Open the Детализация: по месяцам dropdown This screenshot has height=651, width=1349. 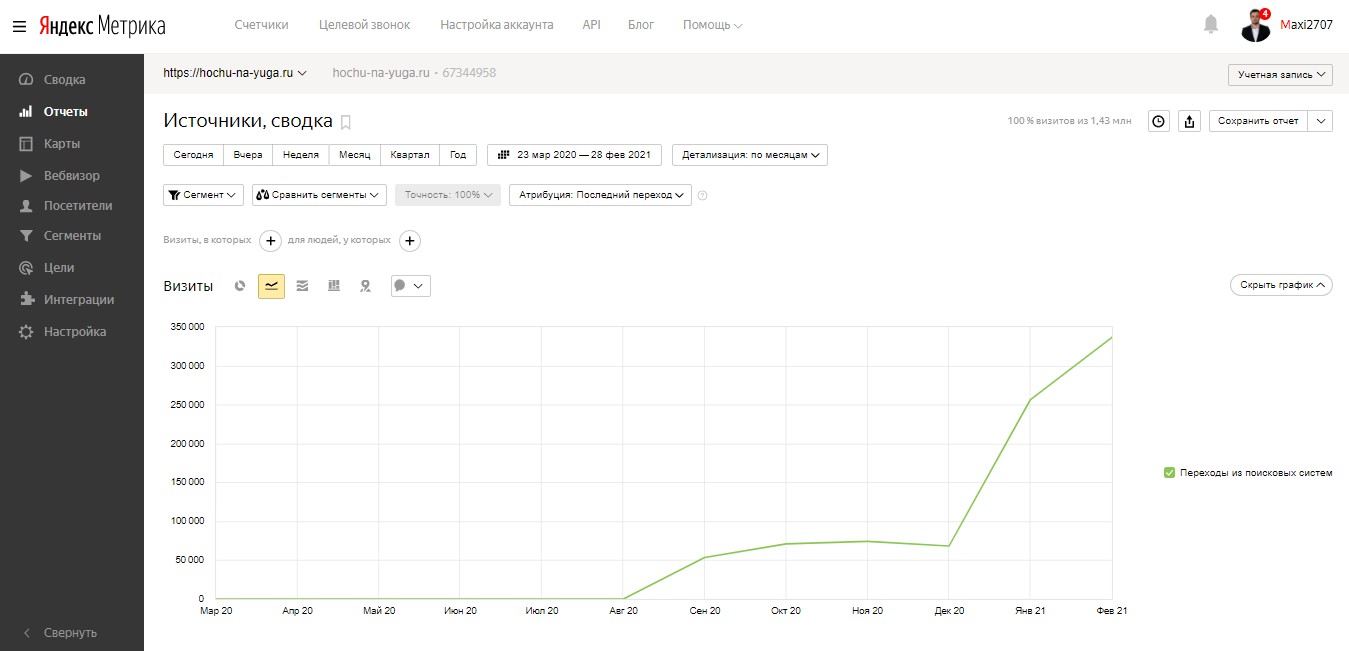coord(749,155)
